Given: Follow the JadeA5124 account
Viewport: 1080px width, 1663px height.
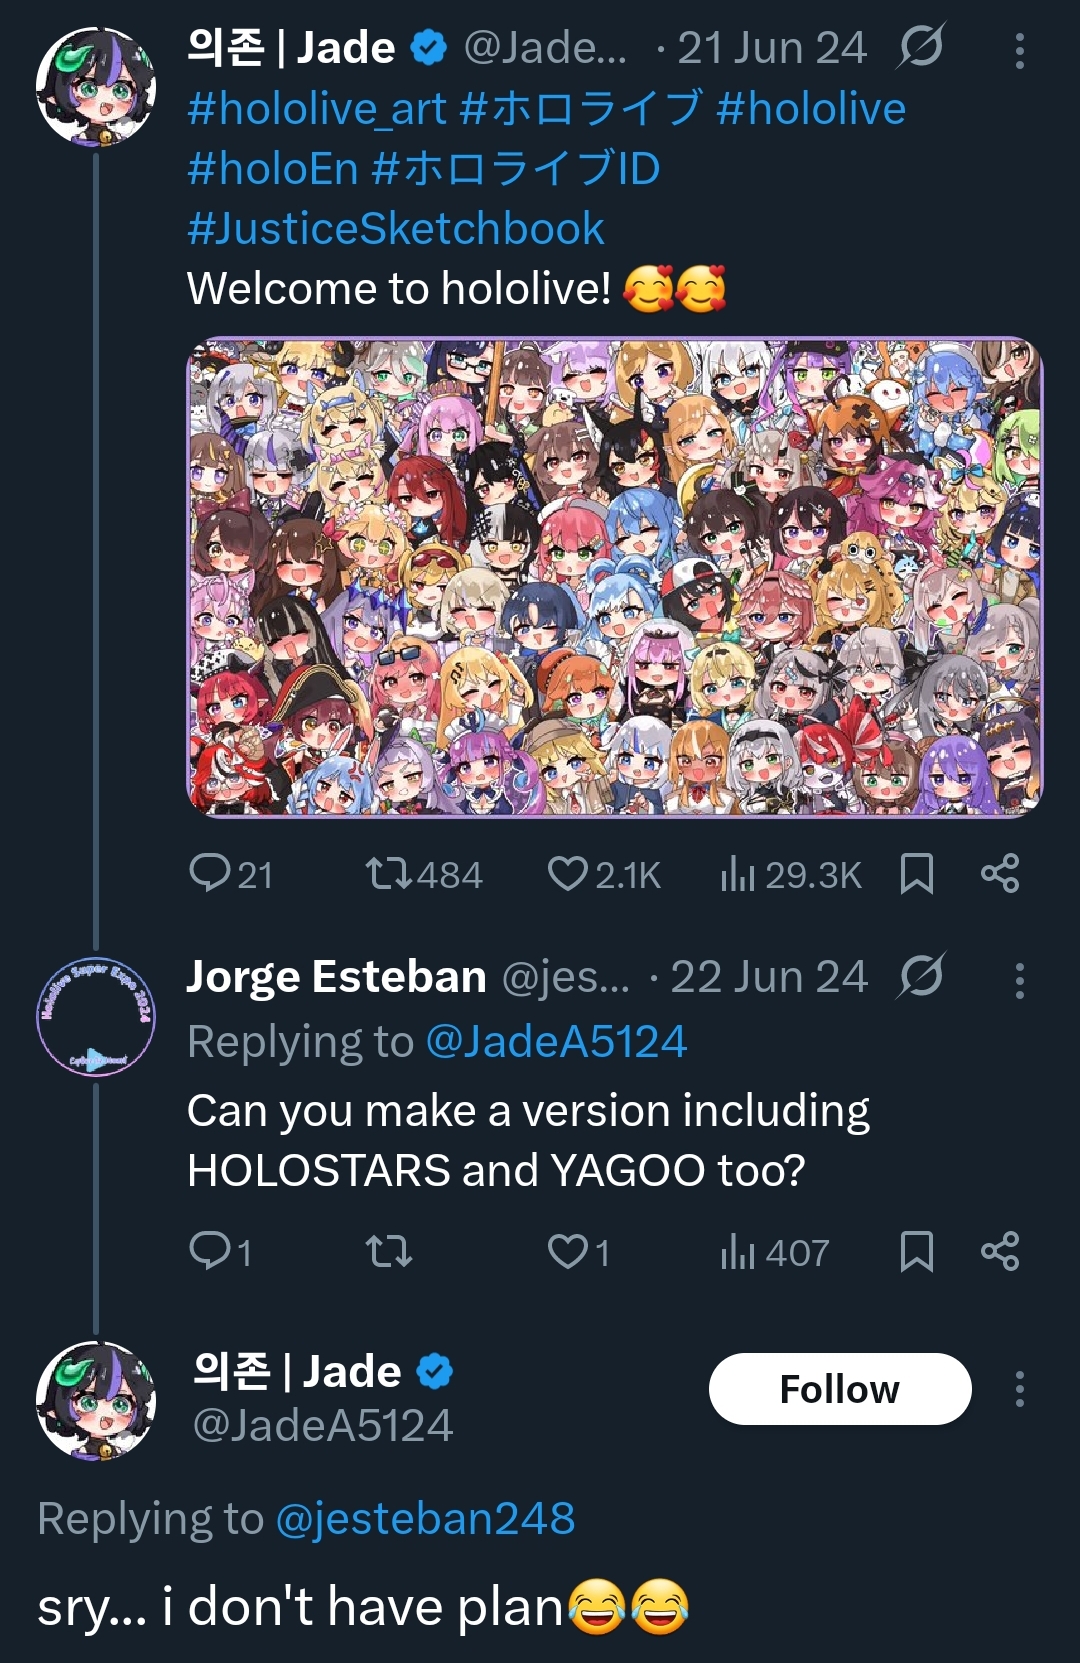Looking at the screenshot, I should (839, 1389).
